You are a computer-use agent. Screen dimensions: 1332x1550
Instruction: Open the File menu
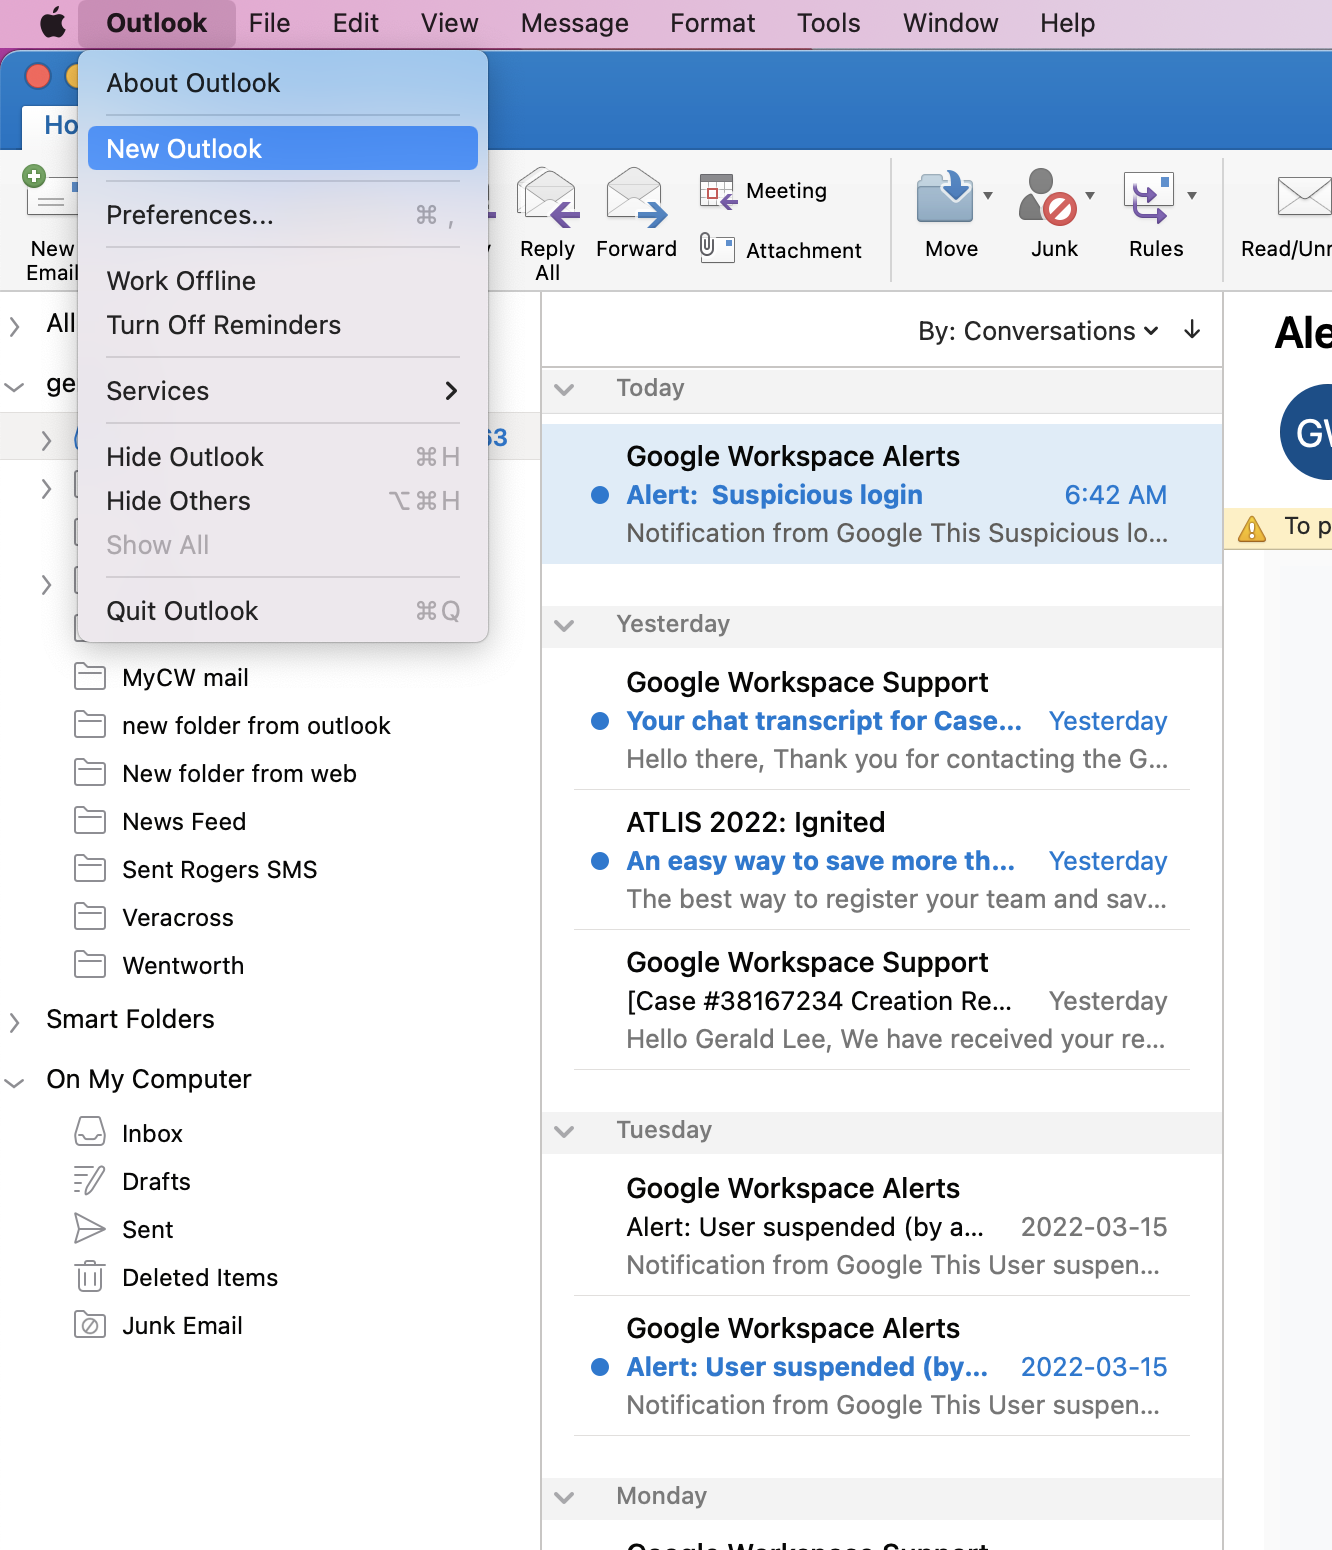(269, 23)
